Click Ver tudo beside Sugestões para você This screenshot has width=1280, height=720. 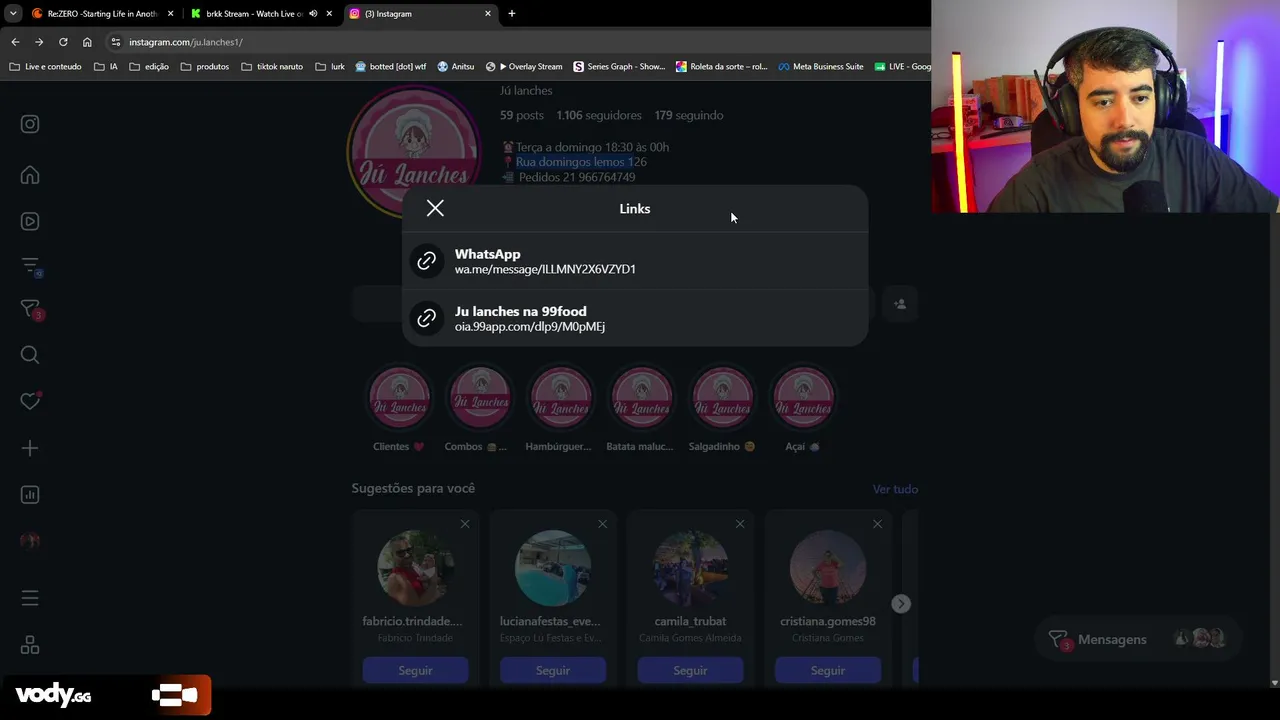click(895, 489)
